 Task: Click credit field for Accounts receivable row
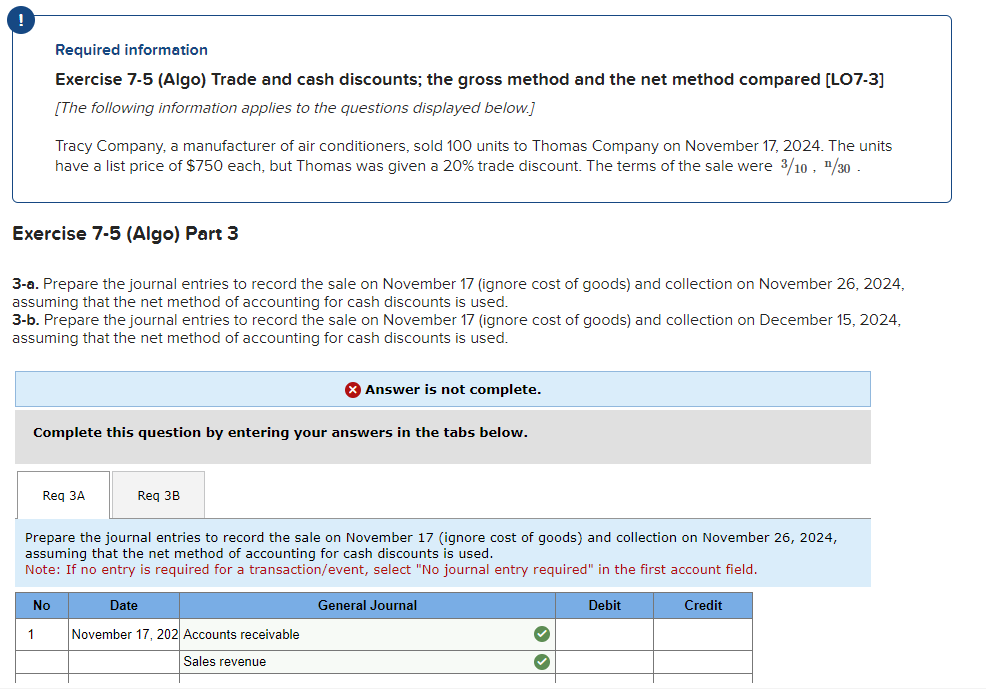(703, 635)
